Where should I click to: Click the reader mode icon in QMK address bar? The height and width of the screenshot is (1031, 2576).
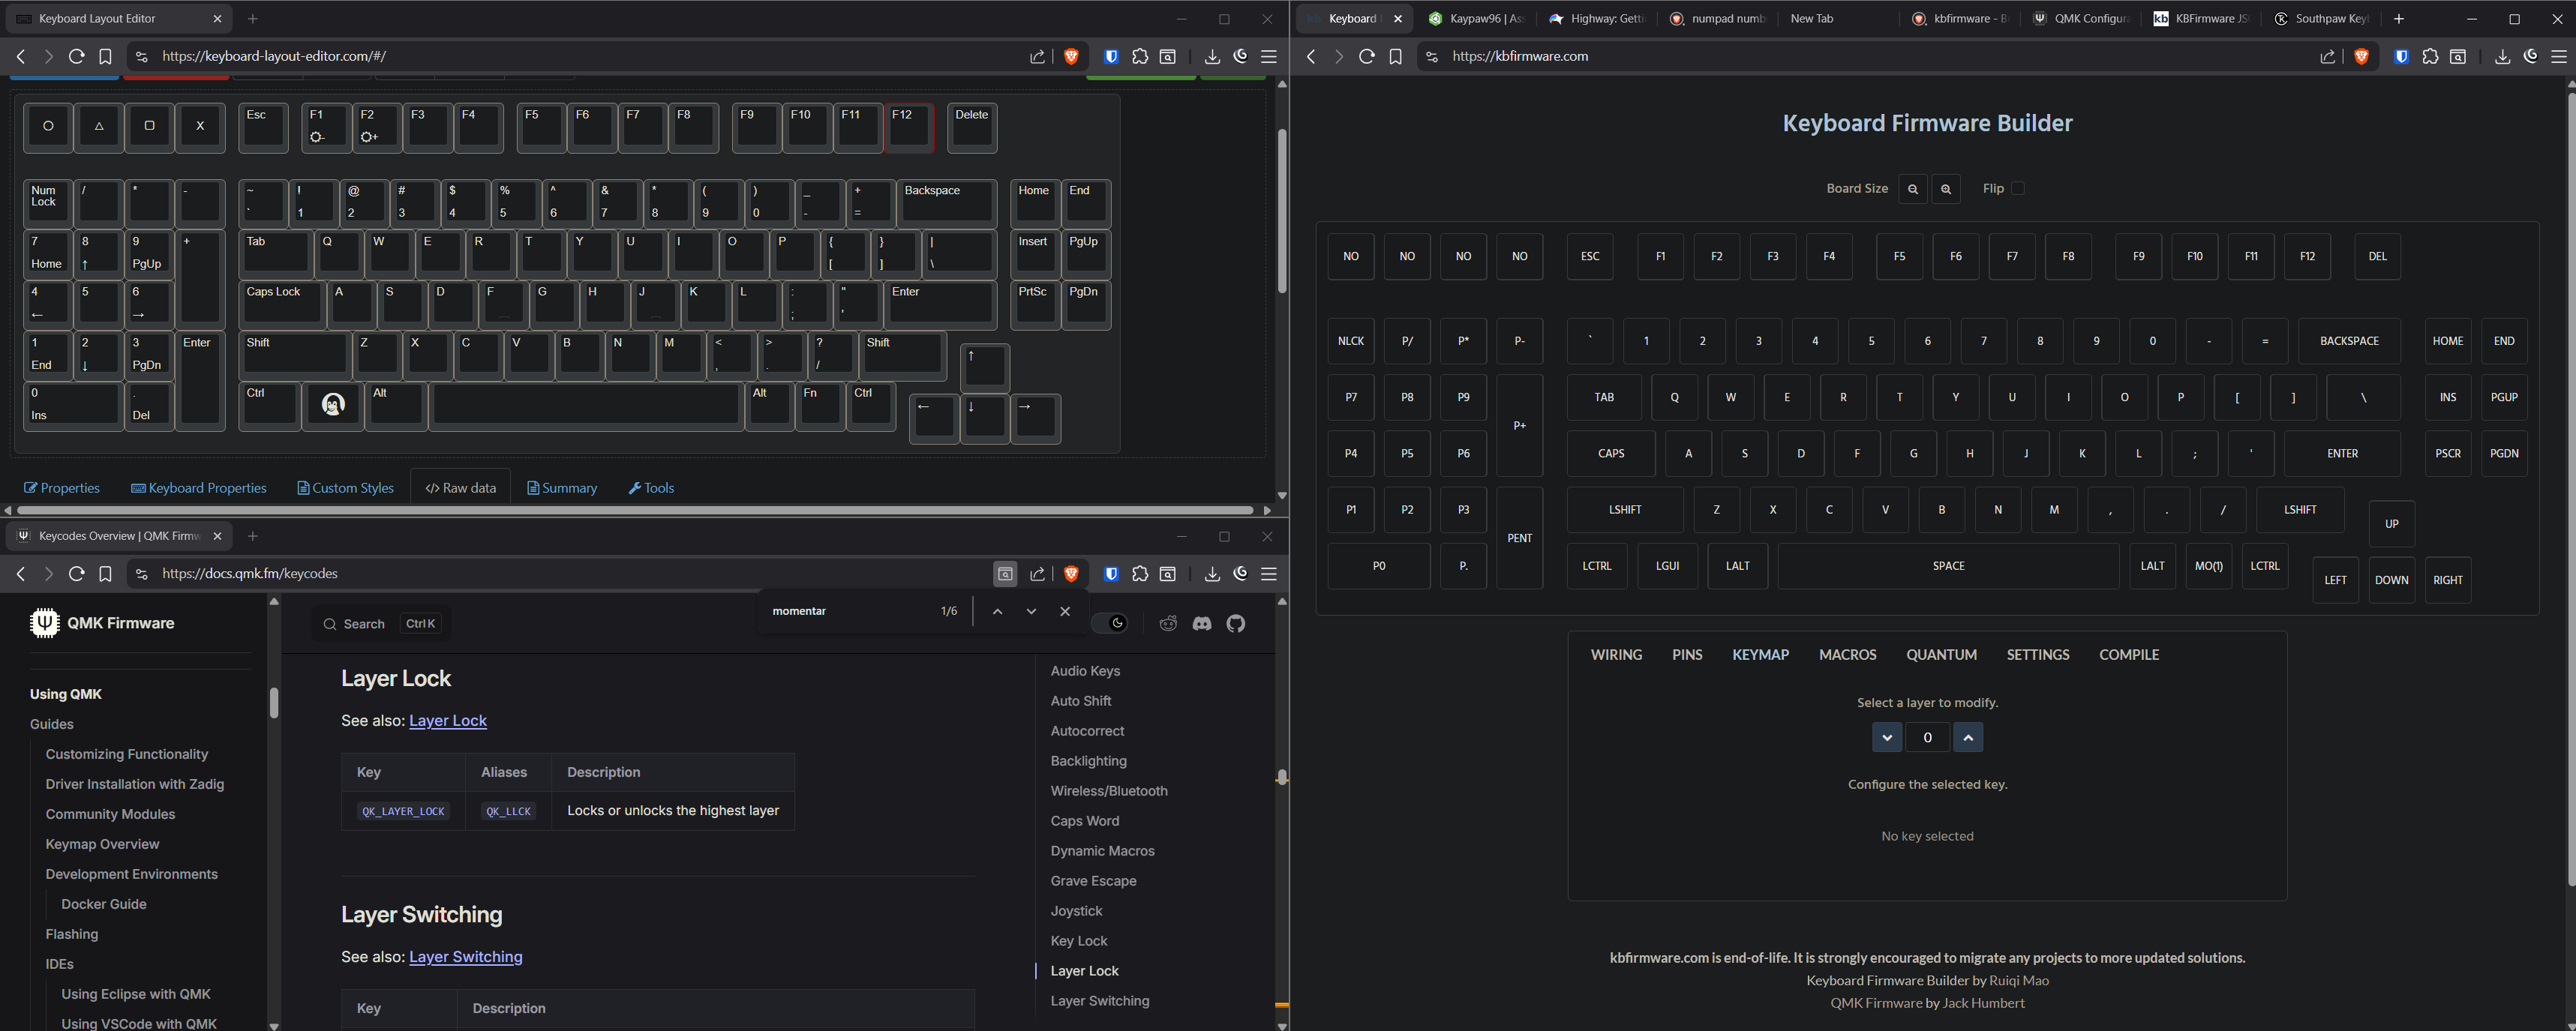pos(1005,574)
